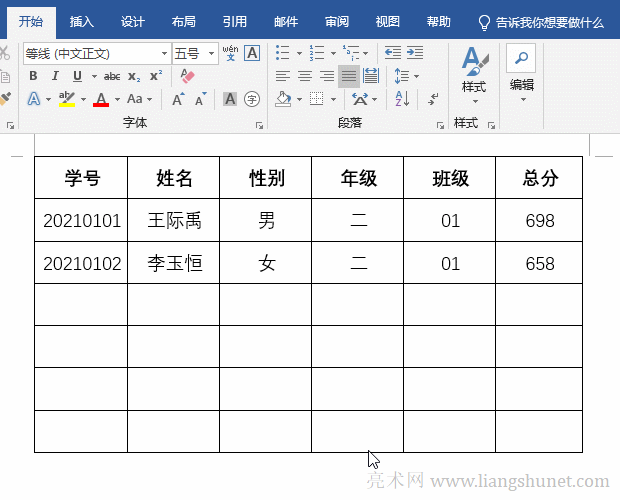This screenshot has width=620, height=500.
Task: Align text right
Action: [327, 76]
